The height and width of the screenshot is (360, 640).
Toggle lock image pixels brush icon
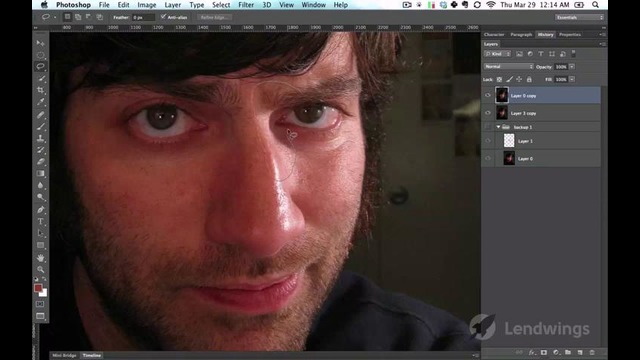pos(509,80)
